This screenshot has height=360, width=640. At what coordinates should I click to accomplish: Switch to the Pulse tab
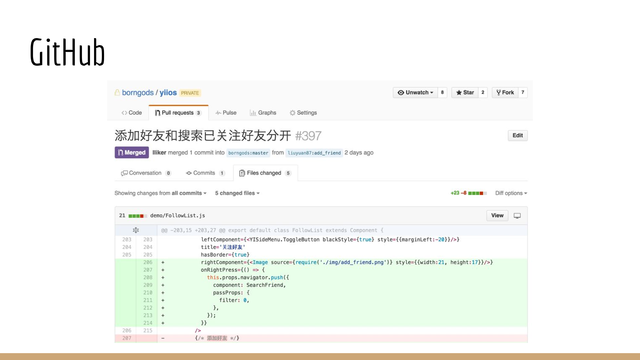pos(226,113)
